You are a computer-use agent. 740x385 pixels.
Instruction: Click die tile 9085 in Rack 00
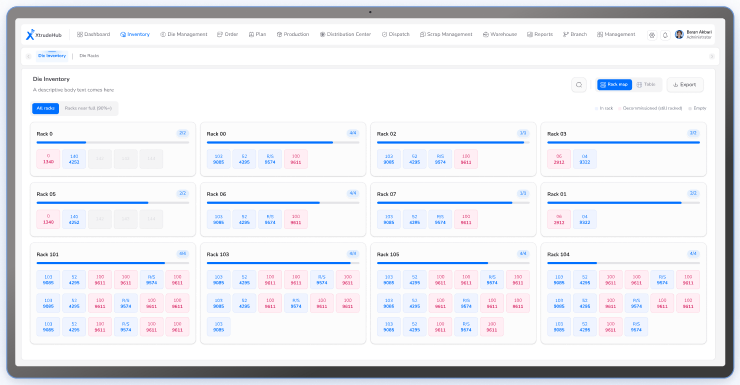pos(219,159)
